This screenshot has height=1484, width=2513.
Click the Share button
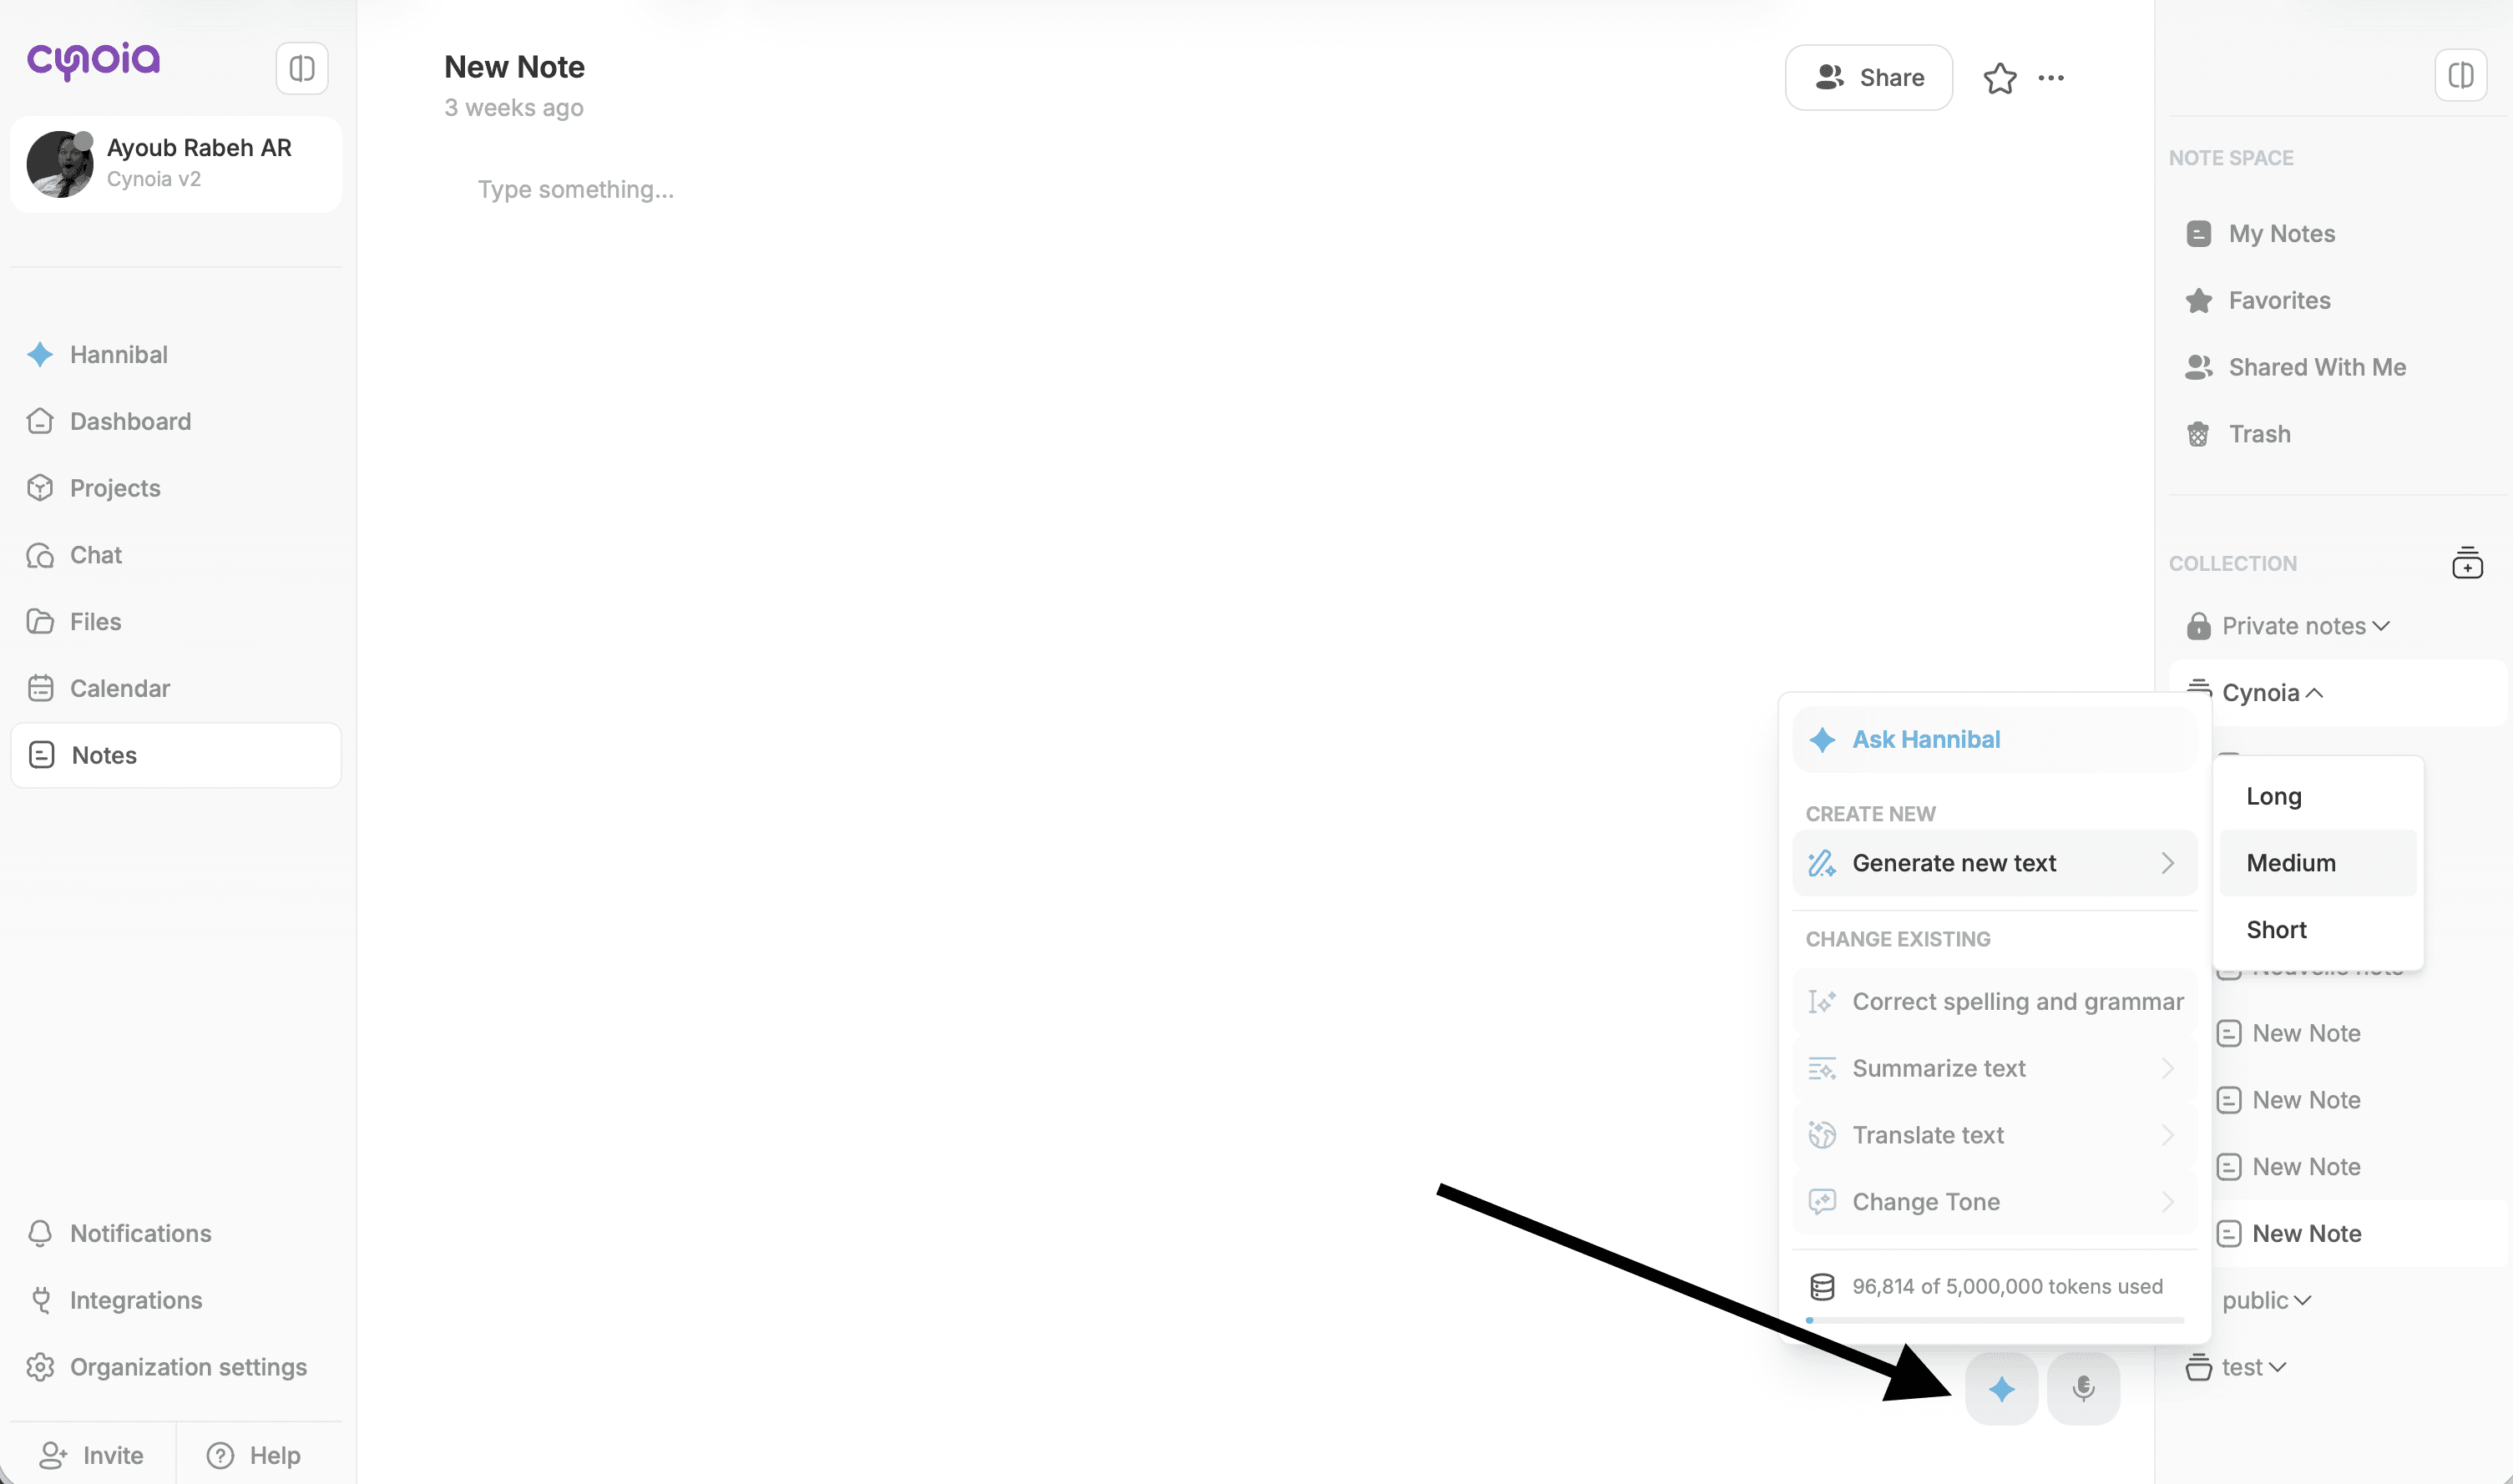(1868, 78)
